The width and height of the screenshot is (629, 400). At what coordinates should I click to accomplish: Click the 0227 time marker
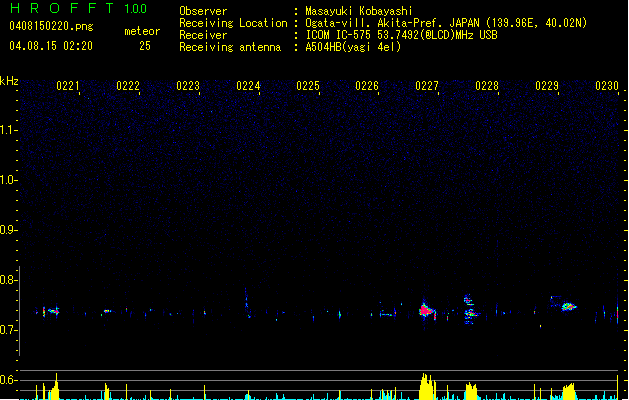[x=427, y=86]
